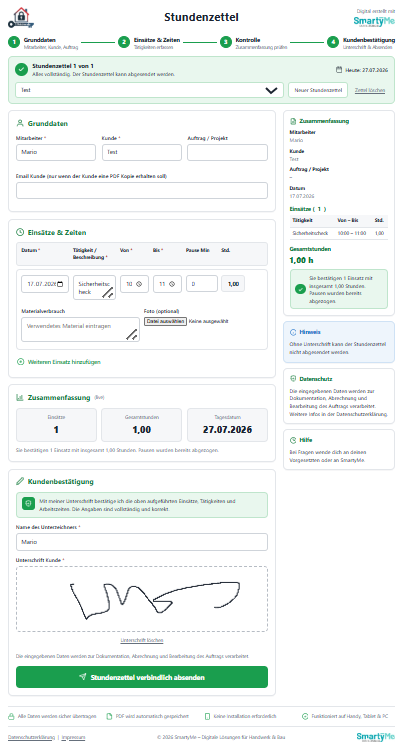Image resolution: width=402 pixels, height=750 pixels.
Task: Open the Datenschutzerklärung footer link
Action: [x=31, y=737]
